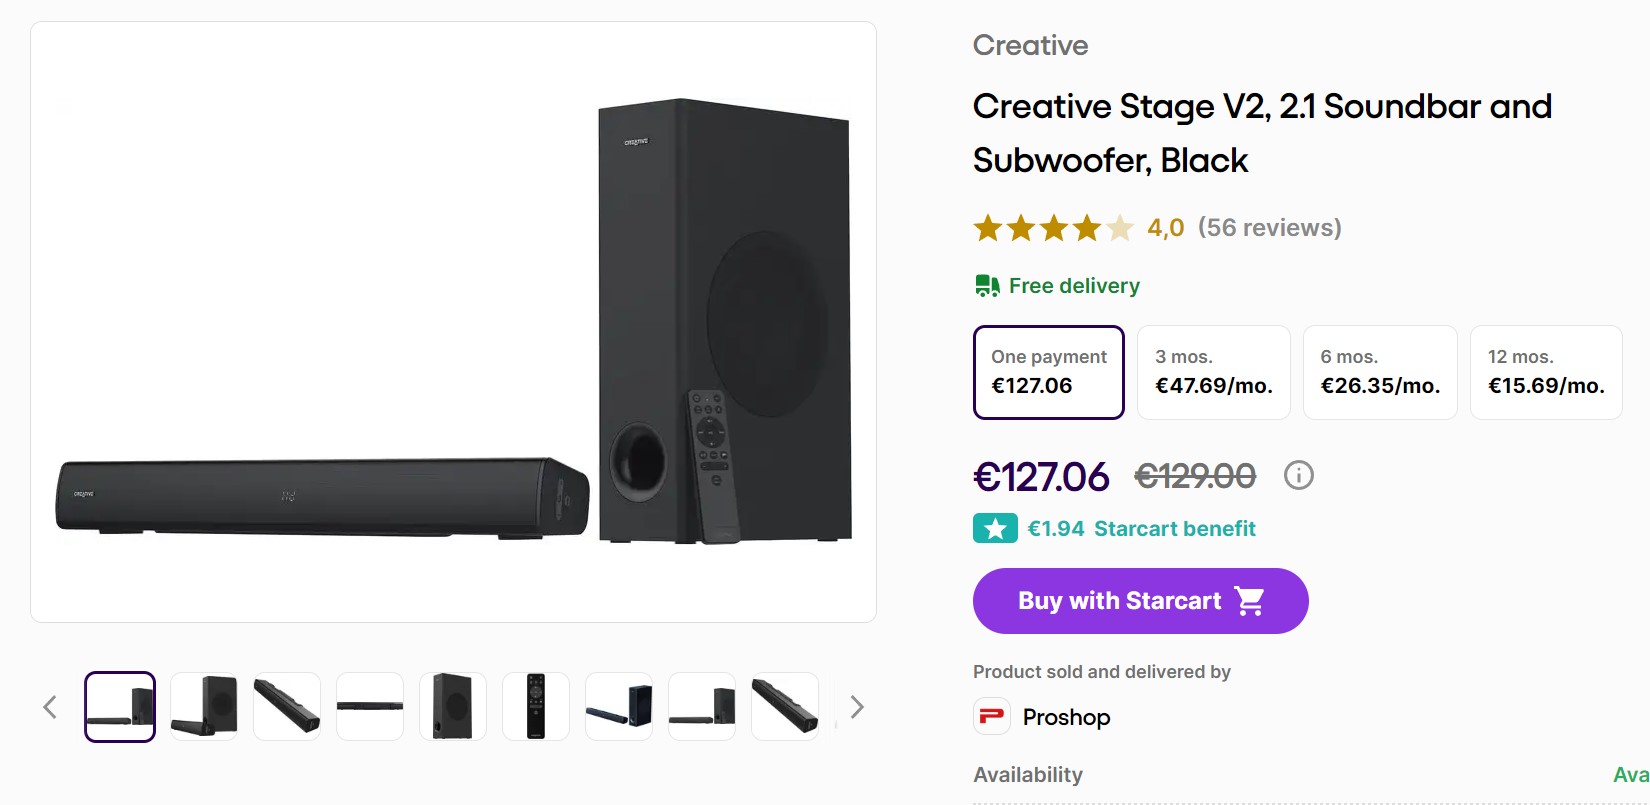Show next thumbnails with right arrow
This screenshot has height=805, width=1650.
point(856,707)
